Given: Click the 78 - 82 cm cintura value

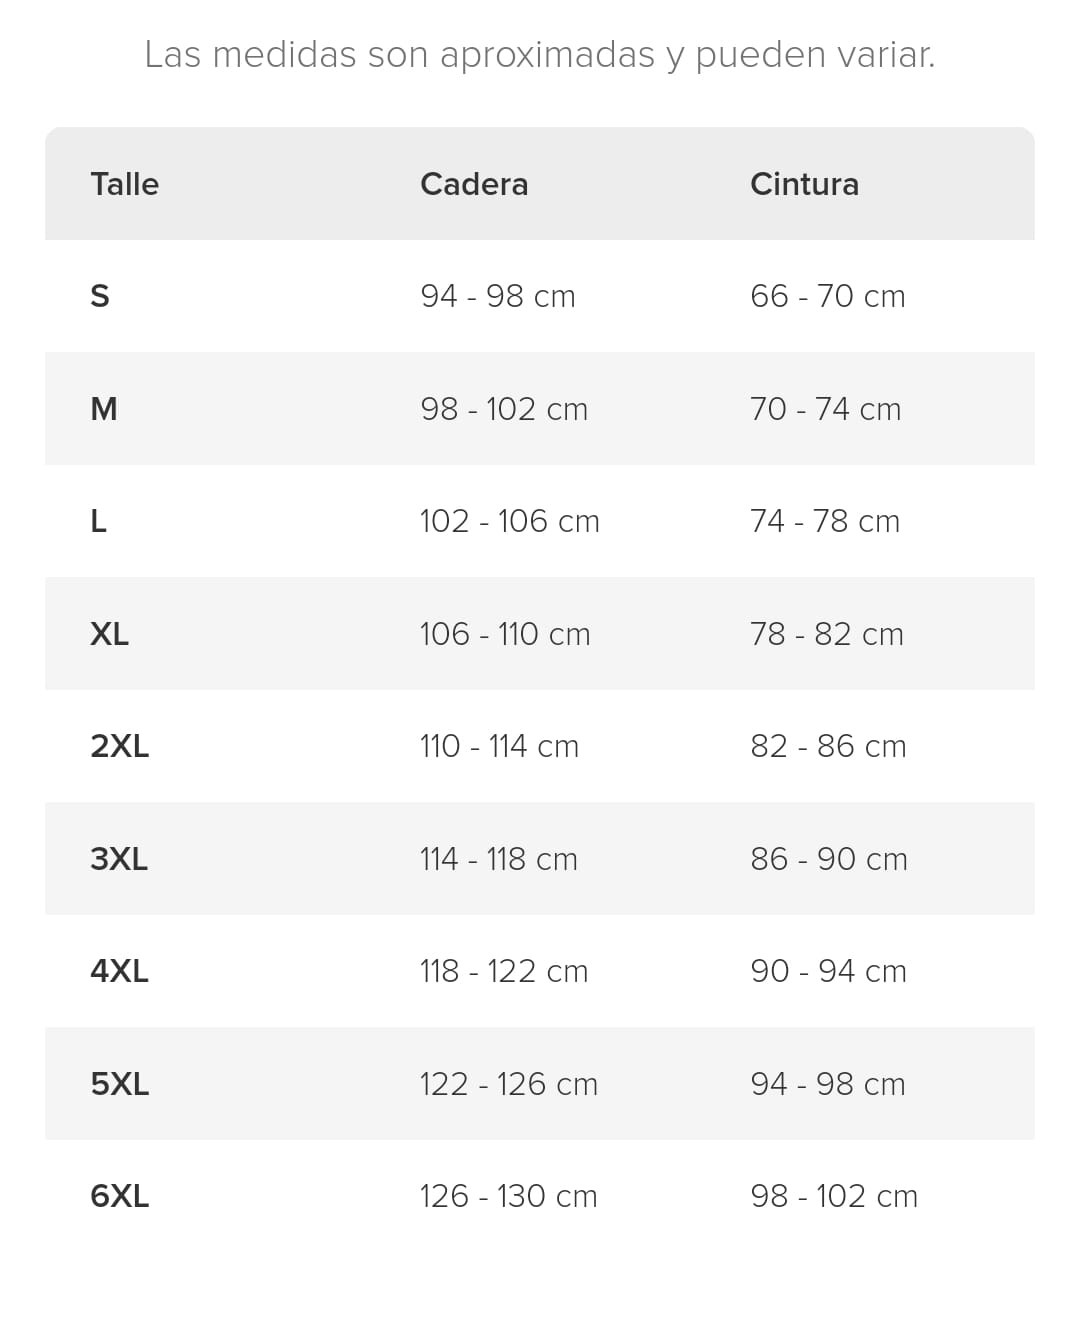Looking at the screenshot, I should (827, 634).
